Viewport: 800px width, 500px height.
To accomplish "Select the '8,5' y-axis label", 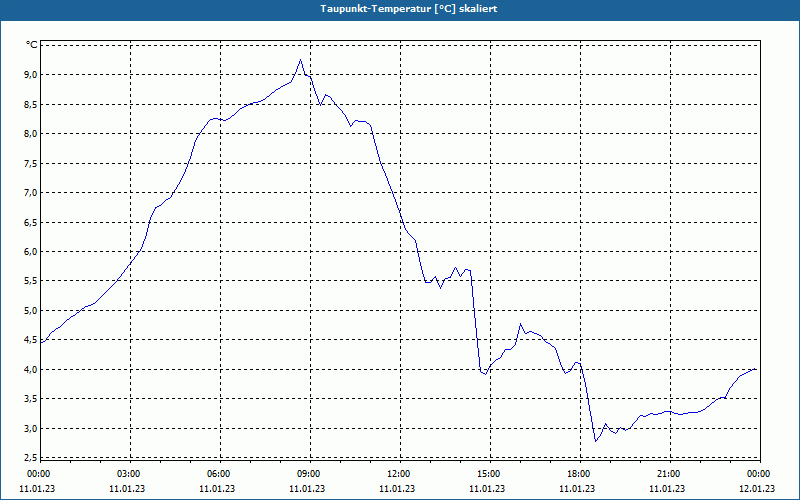I will coord(31,104).
